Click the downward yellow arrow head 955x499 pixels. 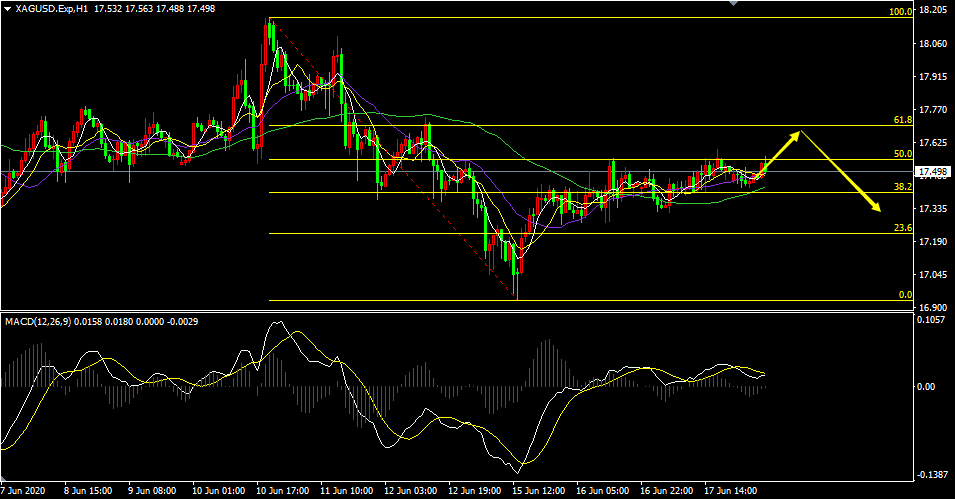coord(877,207)
